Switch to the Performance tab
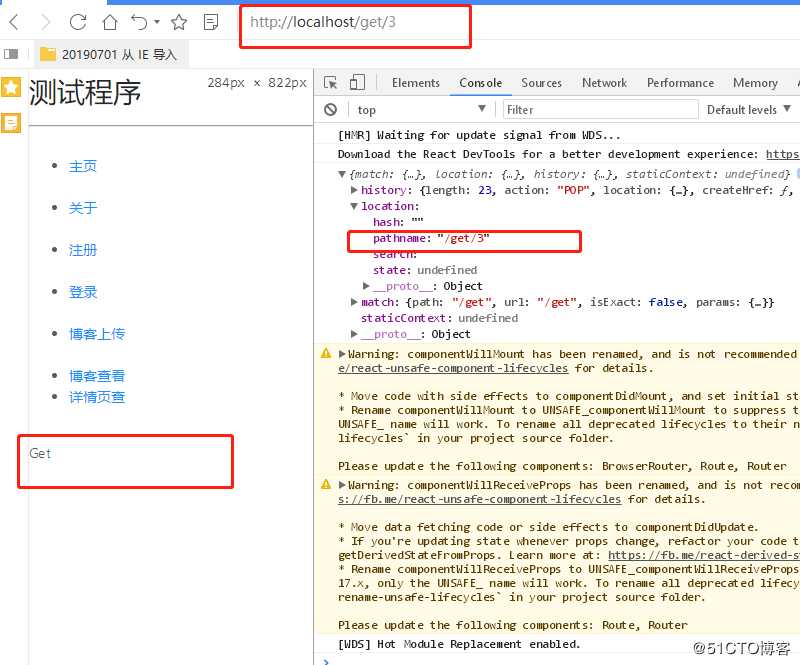Viewport: 800px width, 665px height. coord(680,83)
